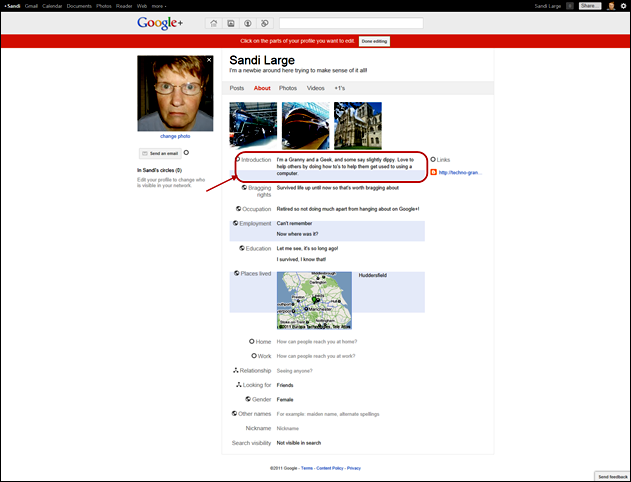Image resolution: width=631 pixels, height=482 pixels.
Task: Open the Circles icon in toolbar
Action: click(264, 23)
